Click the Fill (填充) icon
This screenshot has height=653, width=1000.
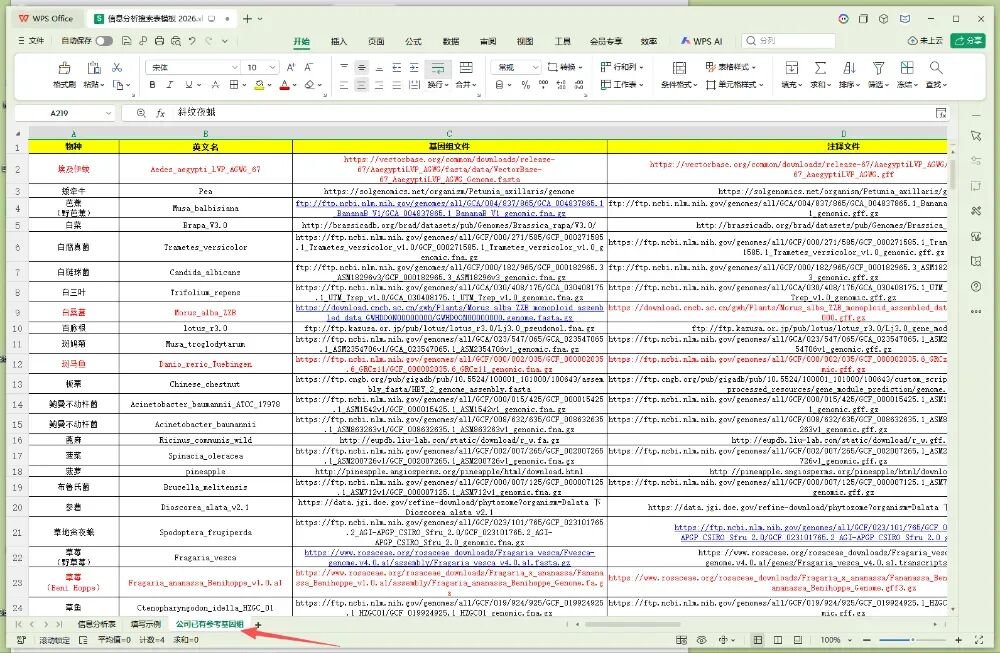[x=791, y=68]
